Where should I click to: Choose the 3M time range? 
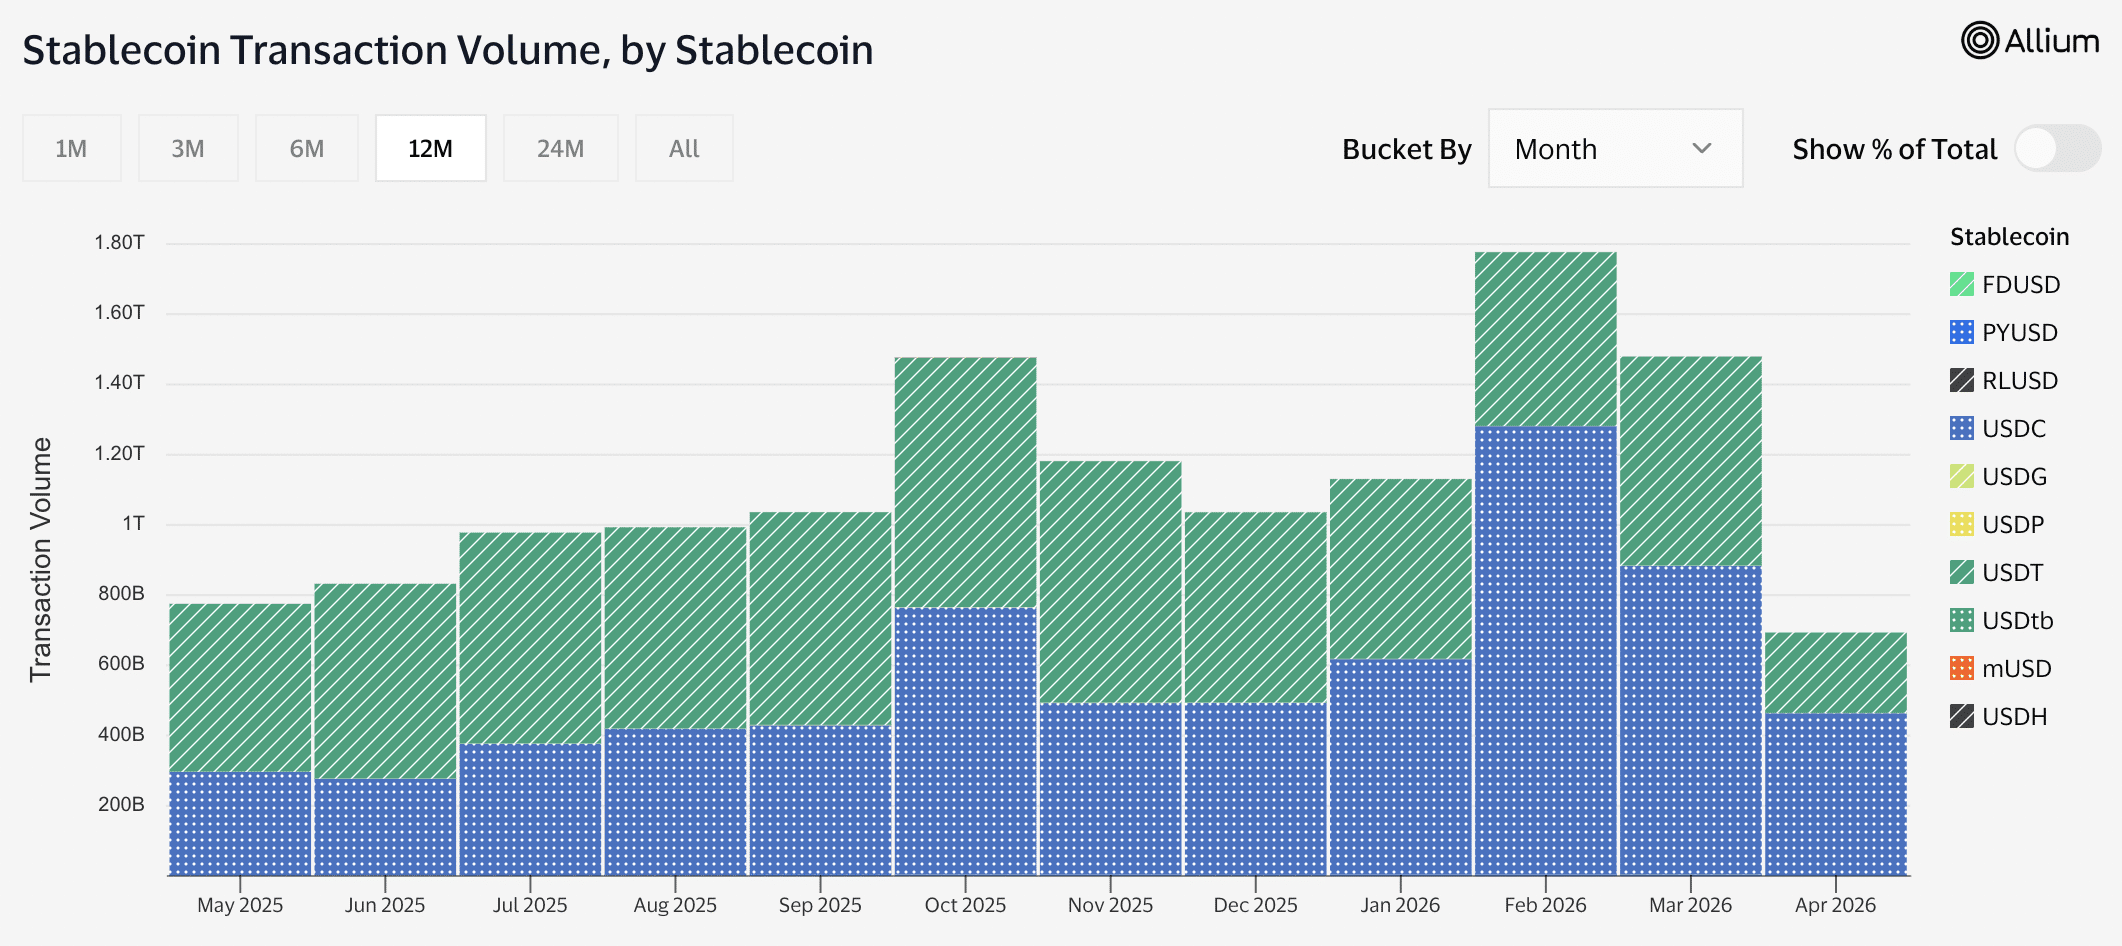click(187, 149)
